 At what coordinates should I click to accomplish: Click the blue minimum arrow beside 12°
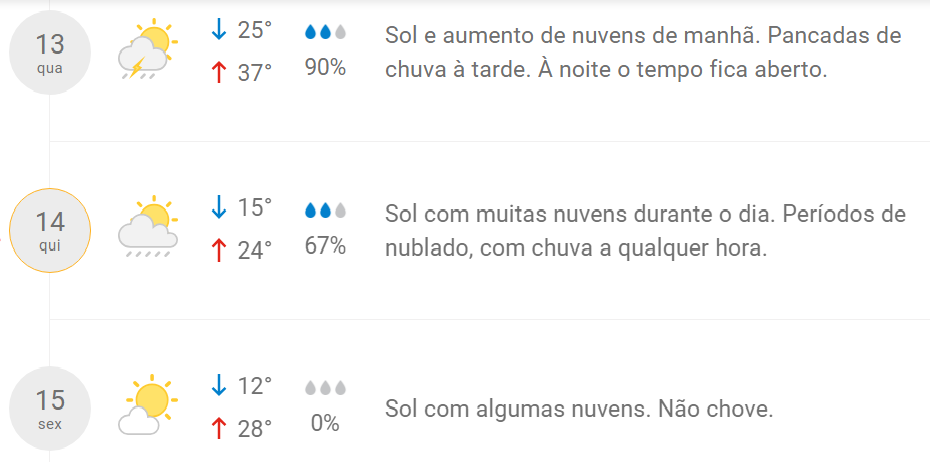pos(219,385)
